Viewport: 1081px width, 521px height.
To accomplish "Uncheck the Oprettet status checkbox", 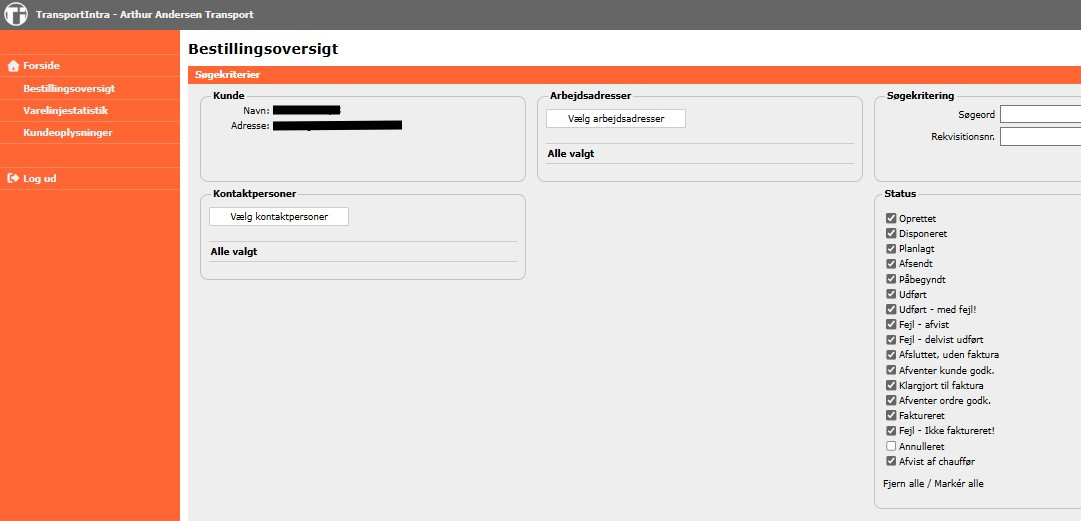I will (x=891, y=219).
